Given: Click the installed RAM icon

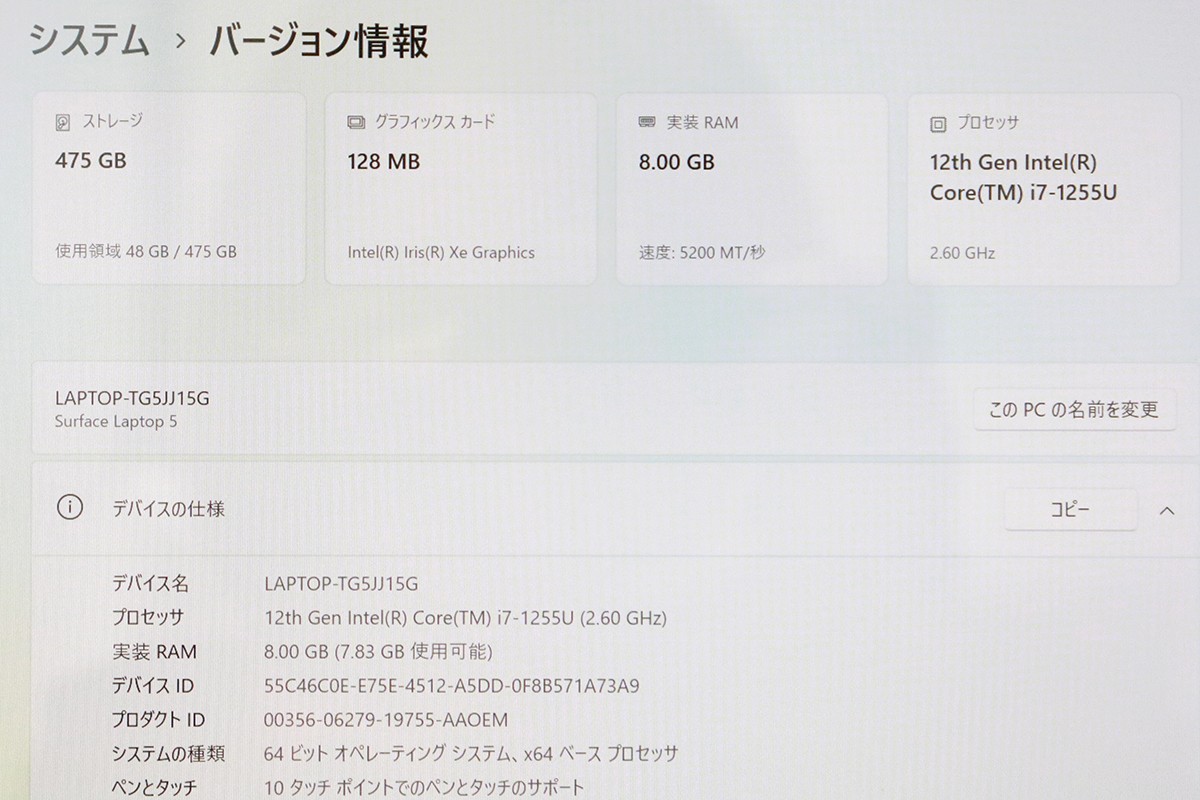Looking at the screenshot, I should pos(647,123).
